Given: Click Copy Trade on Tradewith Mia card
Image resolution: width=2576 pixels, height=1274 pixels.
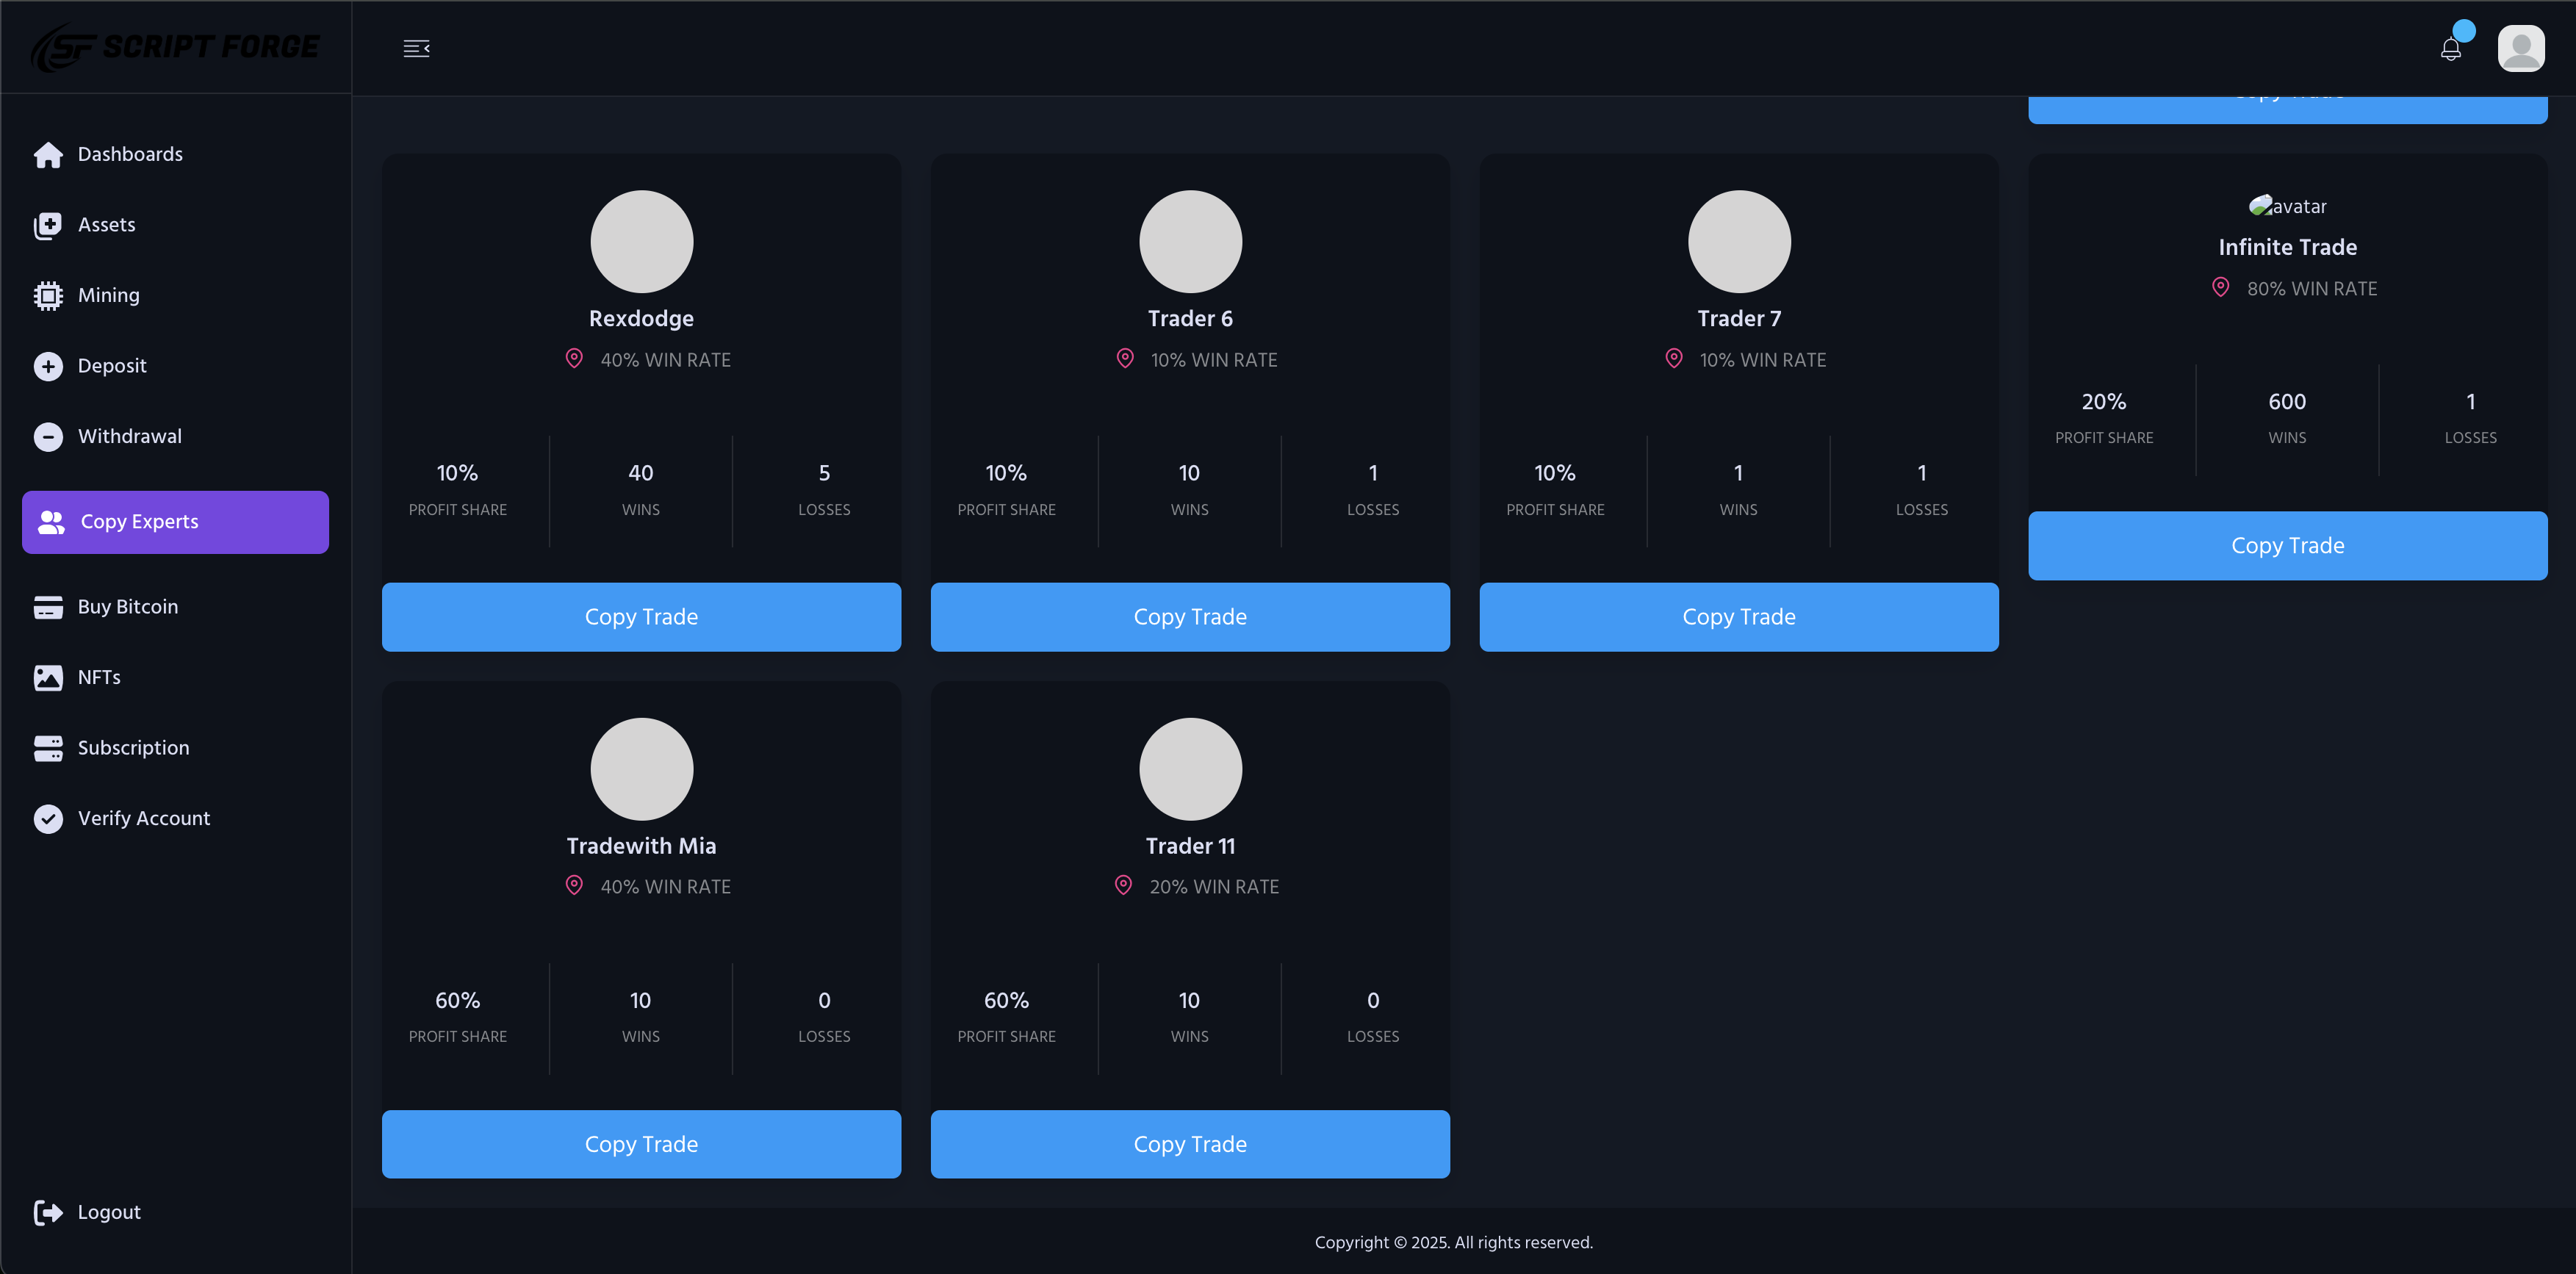Looking at the screenshot, I should coord(641,1144).
